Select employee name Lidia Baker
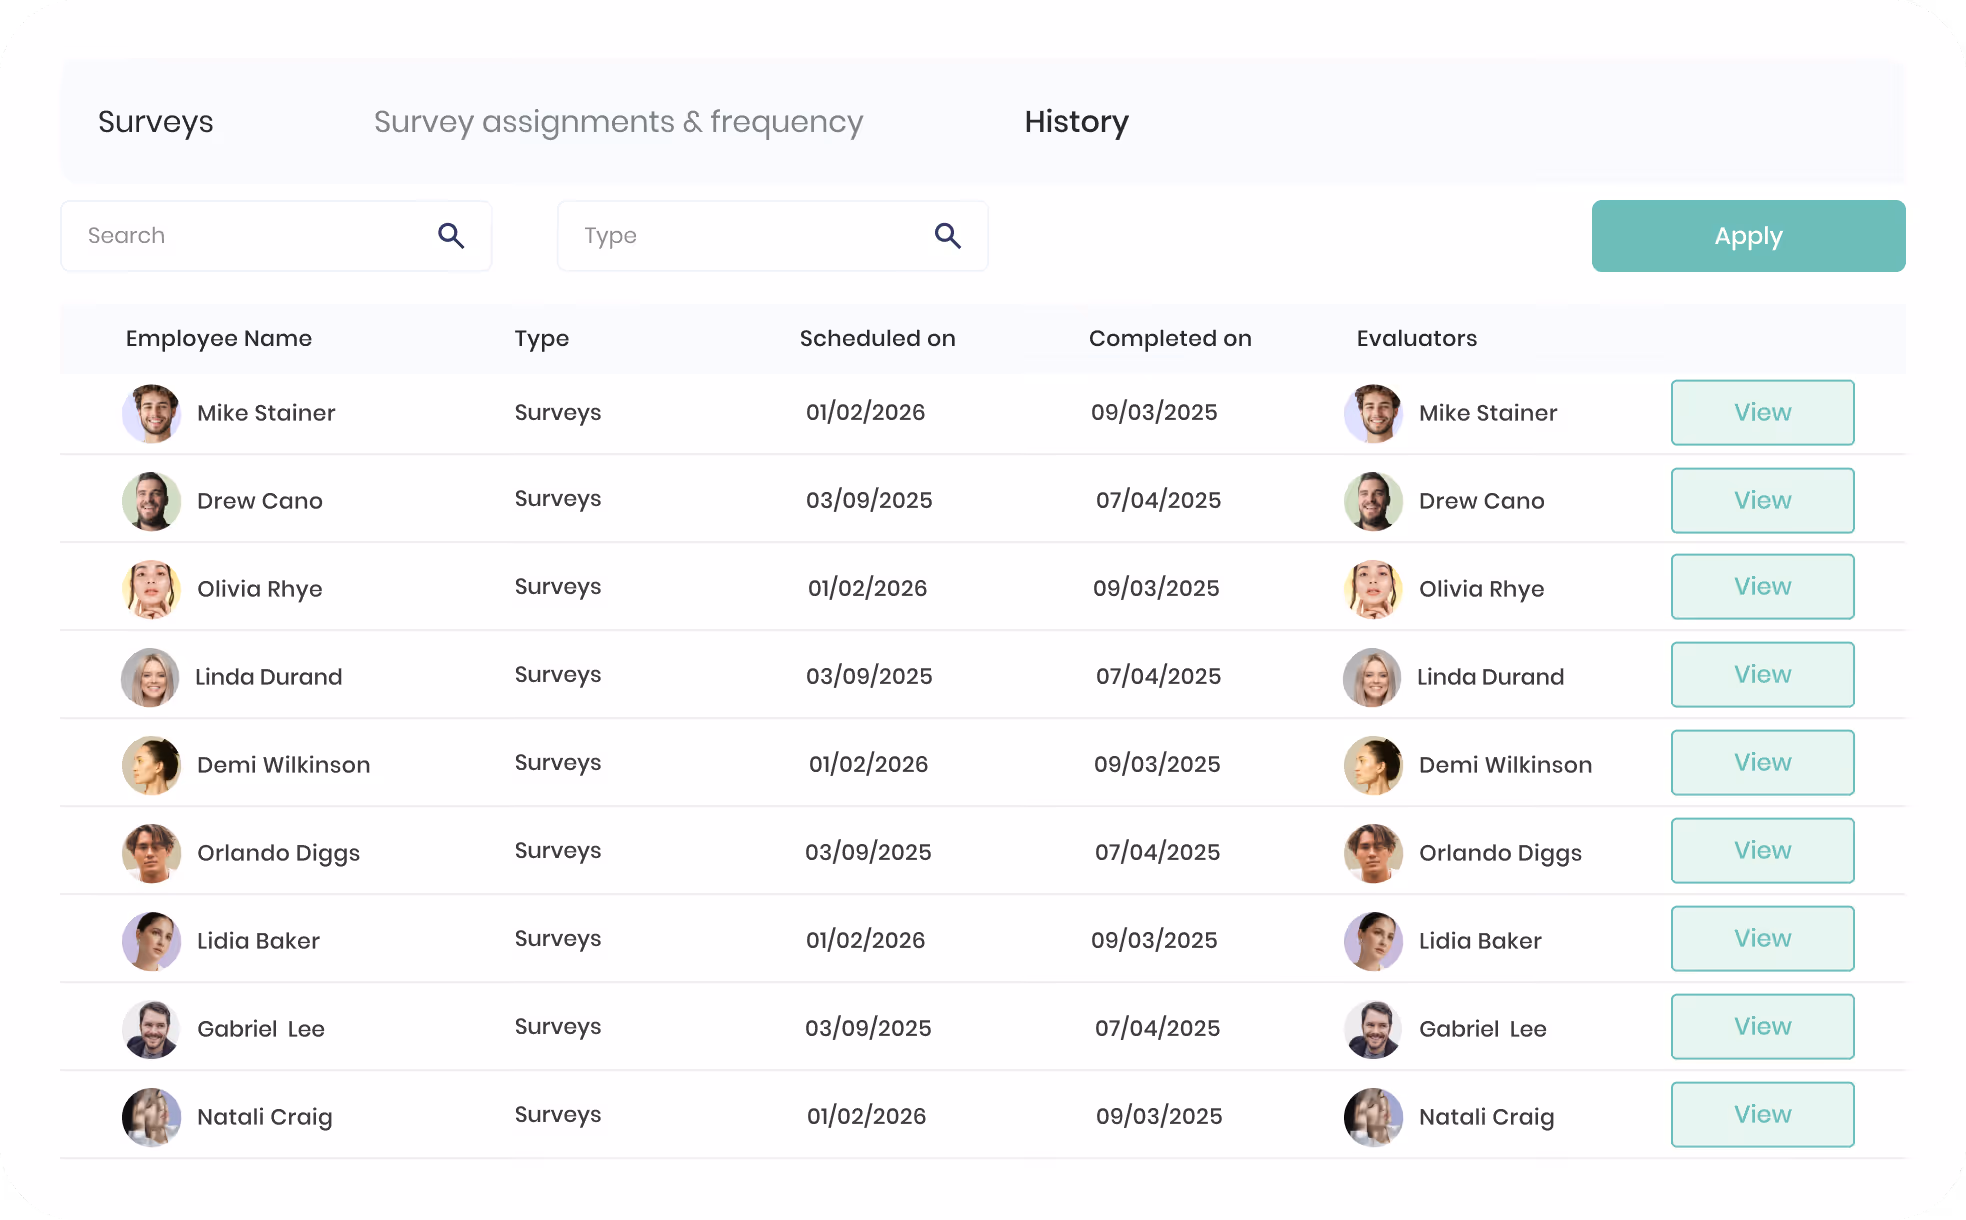The image size is (1966, 1220). (259, 941)
